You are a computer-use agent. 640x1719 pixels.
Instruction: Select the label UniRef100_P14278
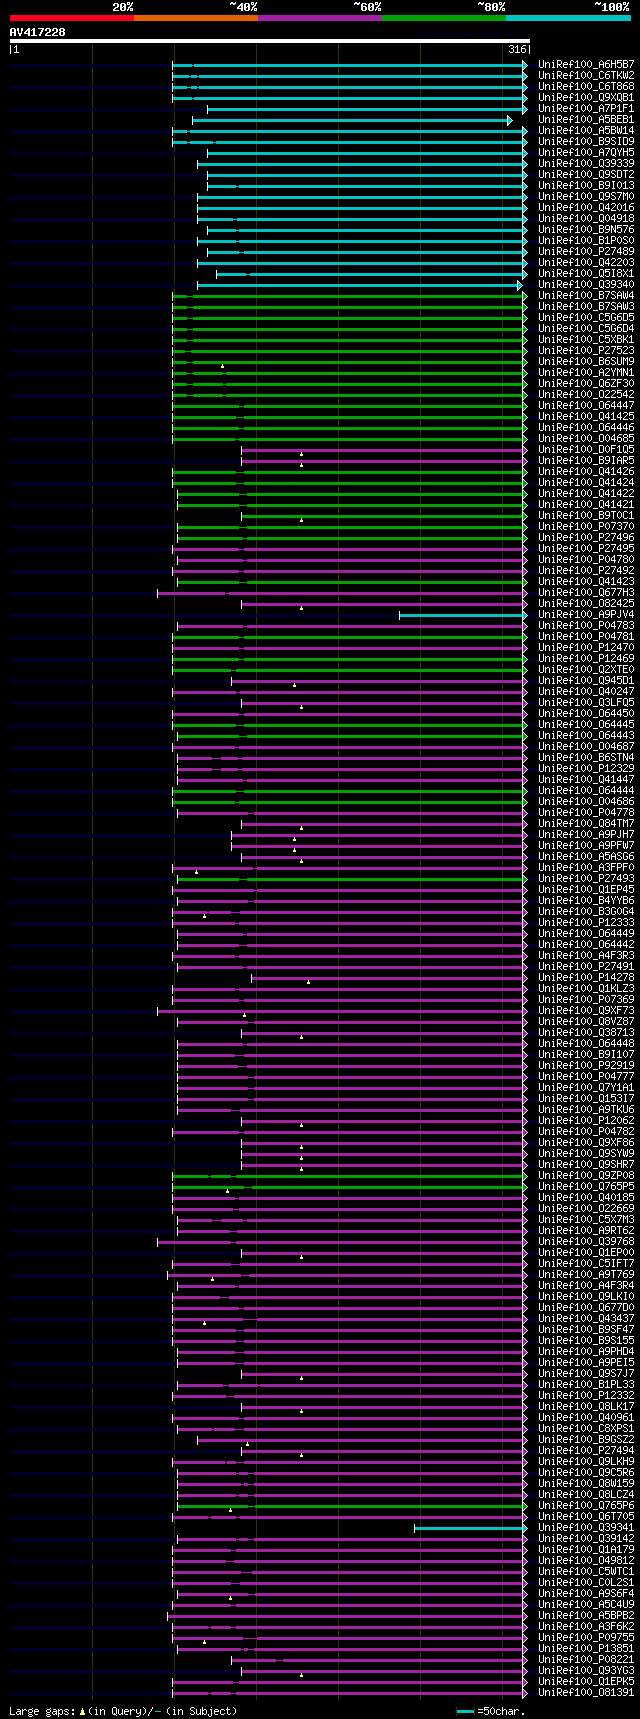(586, 977)
